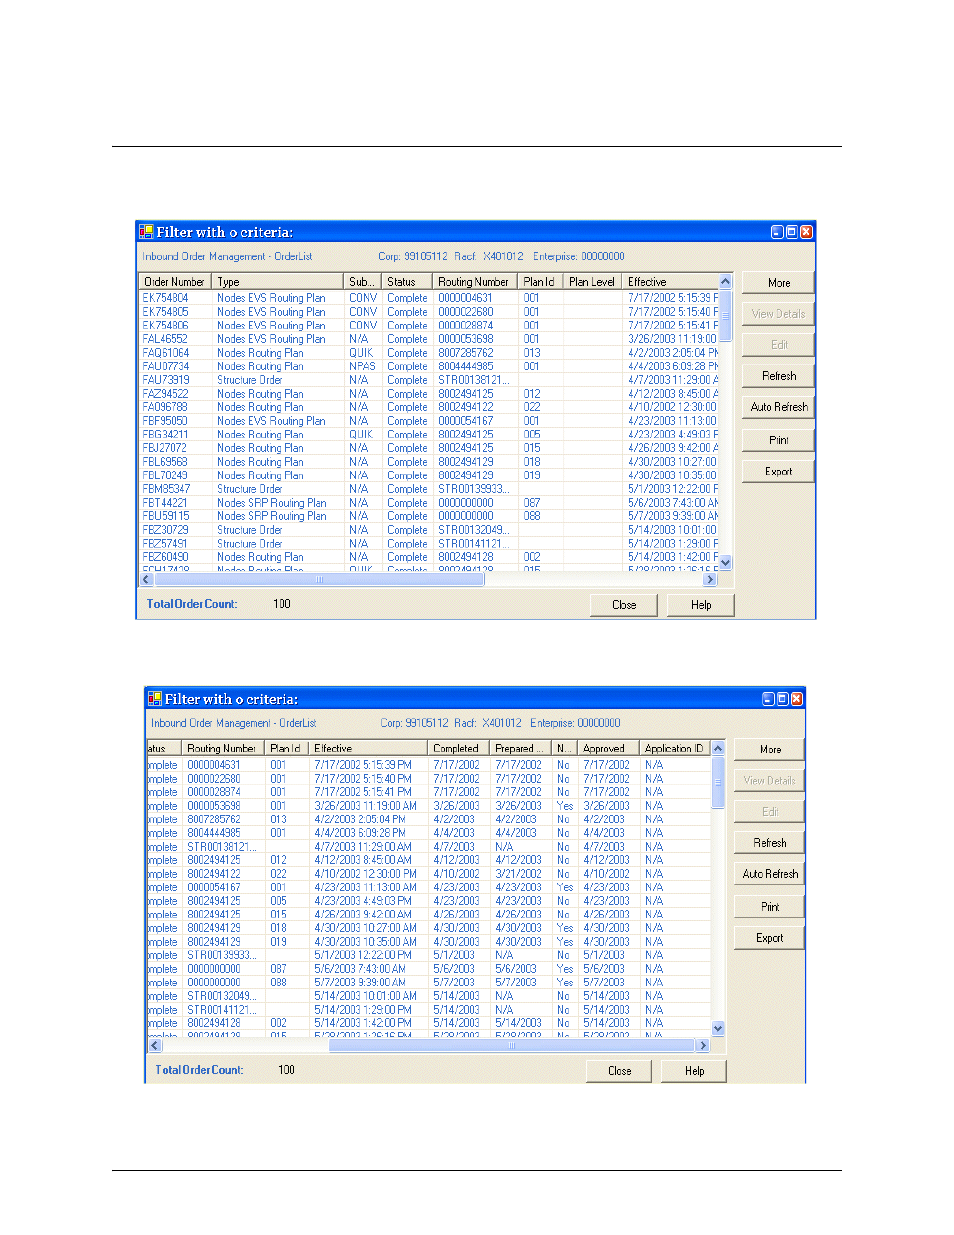
Task: Maximize the lower Filter window
Action: pos(783,699)
